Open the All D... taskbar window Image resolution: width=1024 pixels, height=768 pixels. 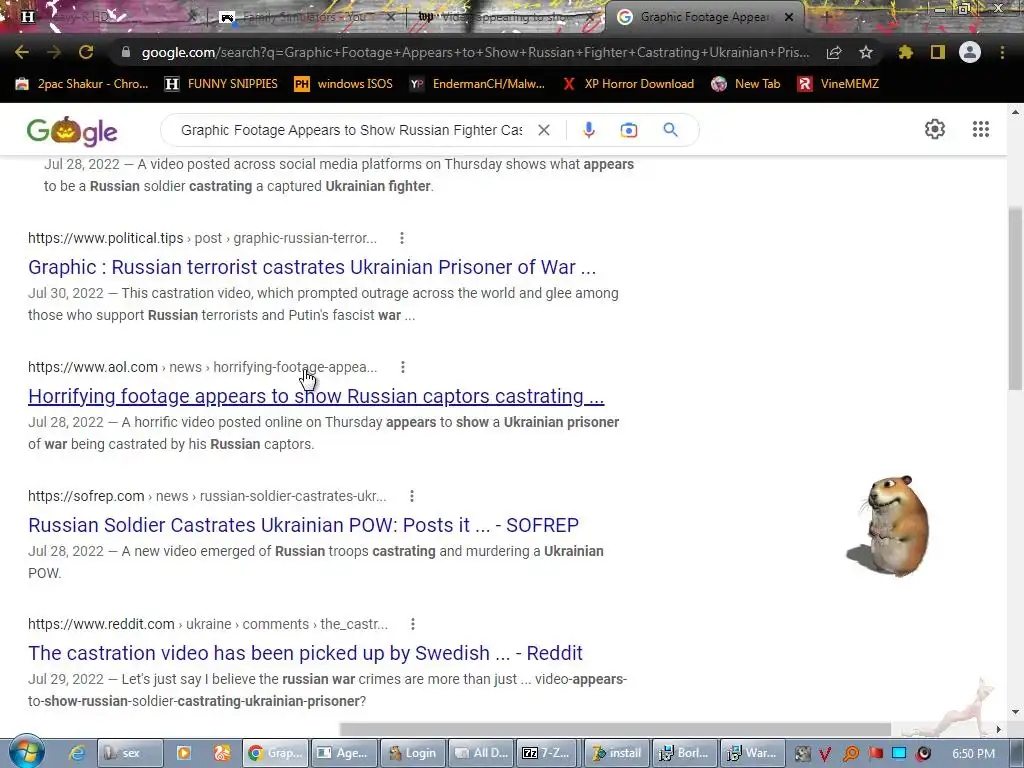[481, 753]
